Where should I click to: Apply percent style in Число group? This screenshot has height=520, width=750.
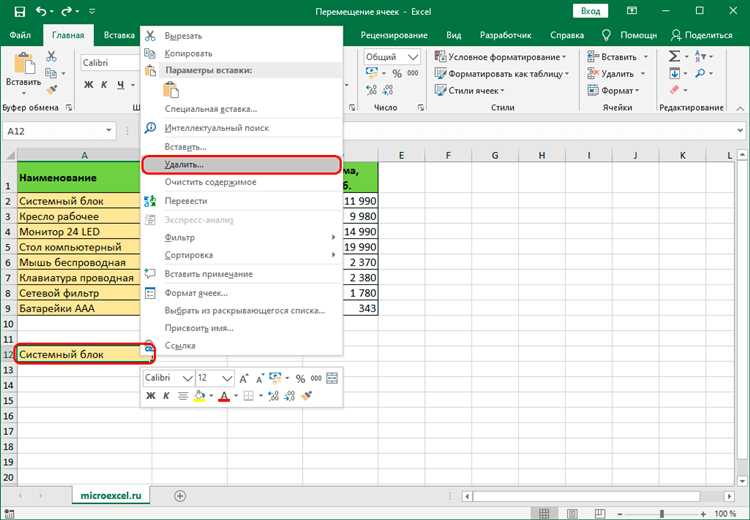coord(397,74)
